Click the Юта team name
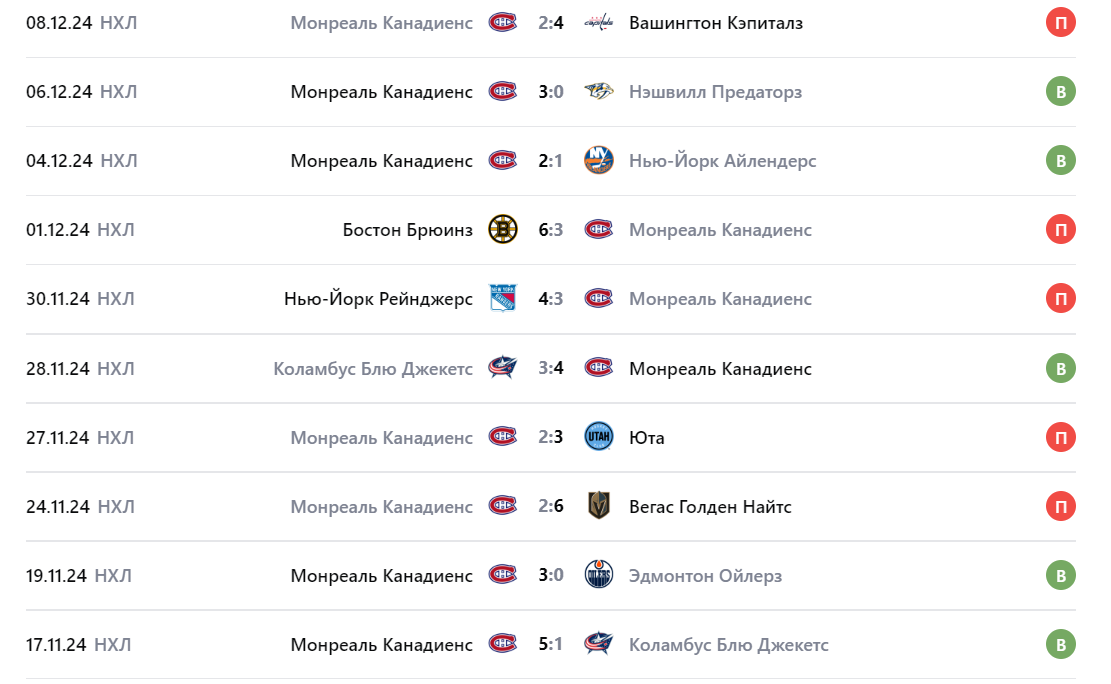 pos(647,437)
